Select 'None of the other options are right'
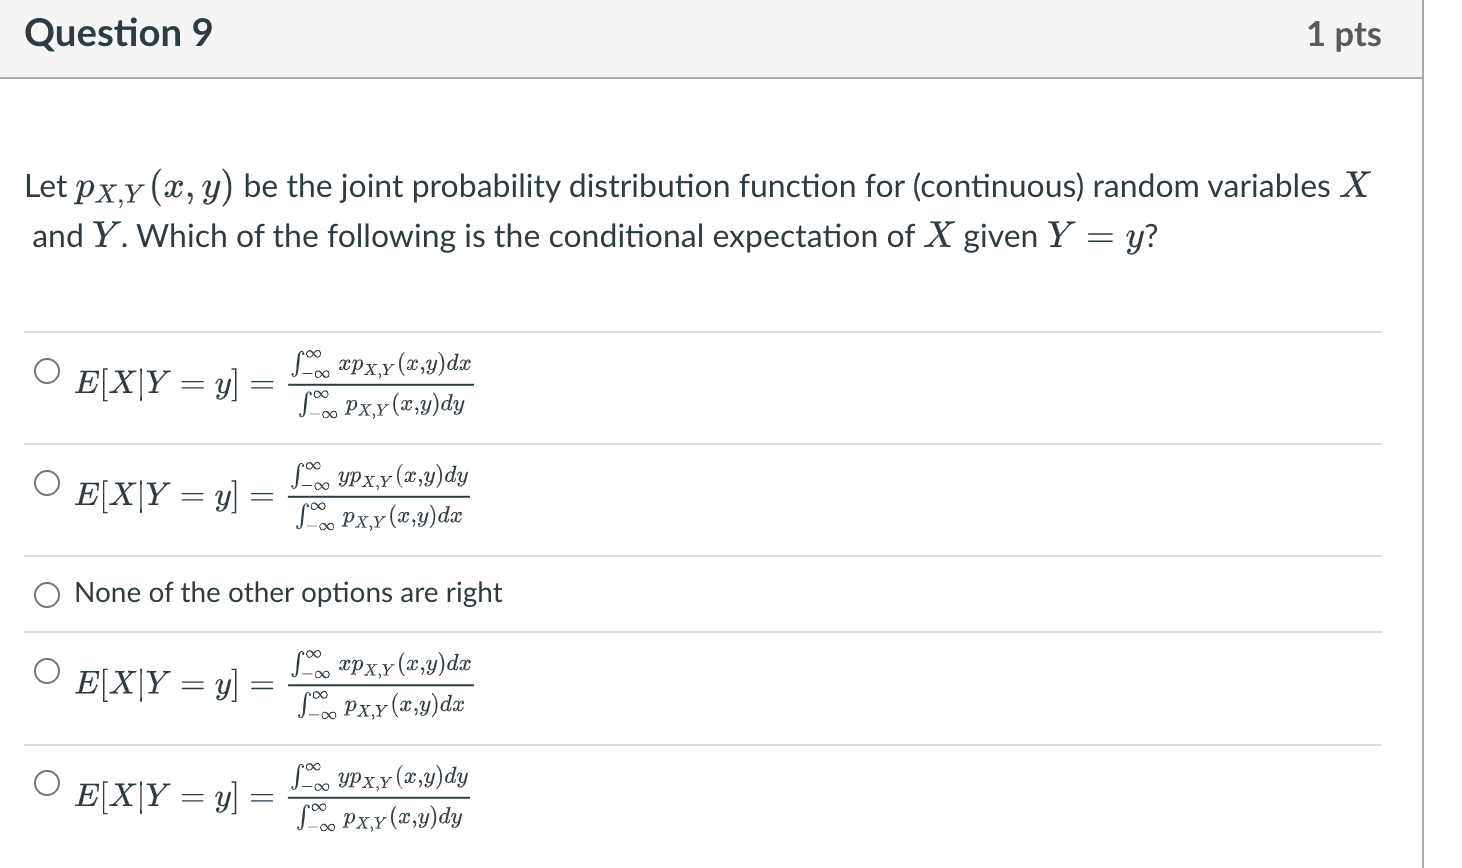The height and width of the screenshot is (868, 1462). [47, 594]
